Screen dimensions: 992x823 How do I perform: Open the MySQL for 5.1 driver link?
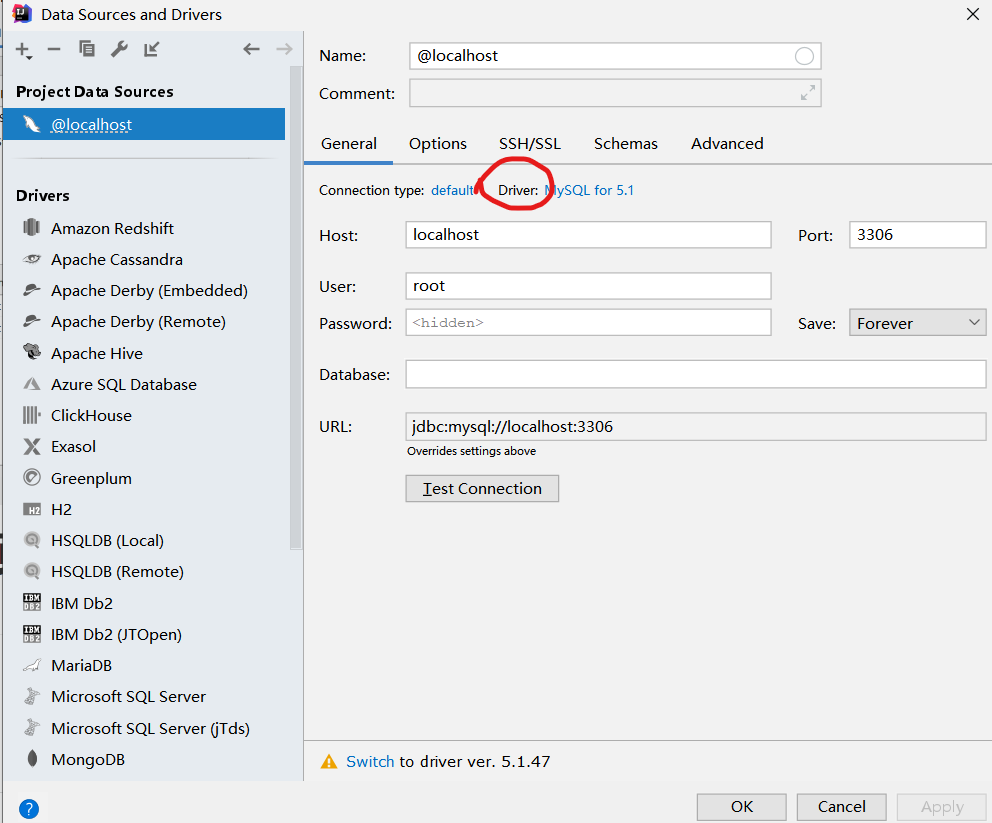coord(589,190)
